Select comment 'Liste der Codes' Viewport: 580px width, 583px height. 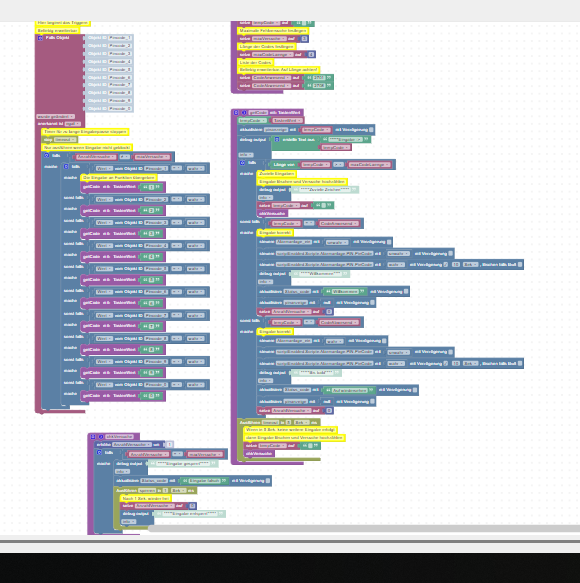[255, 62]
